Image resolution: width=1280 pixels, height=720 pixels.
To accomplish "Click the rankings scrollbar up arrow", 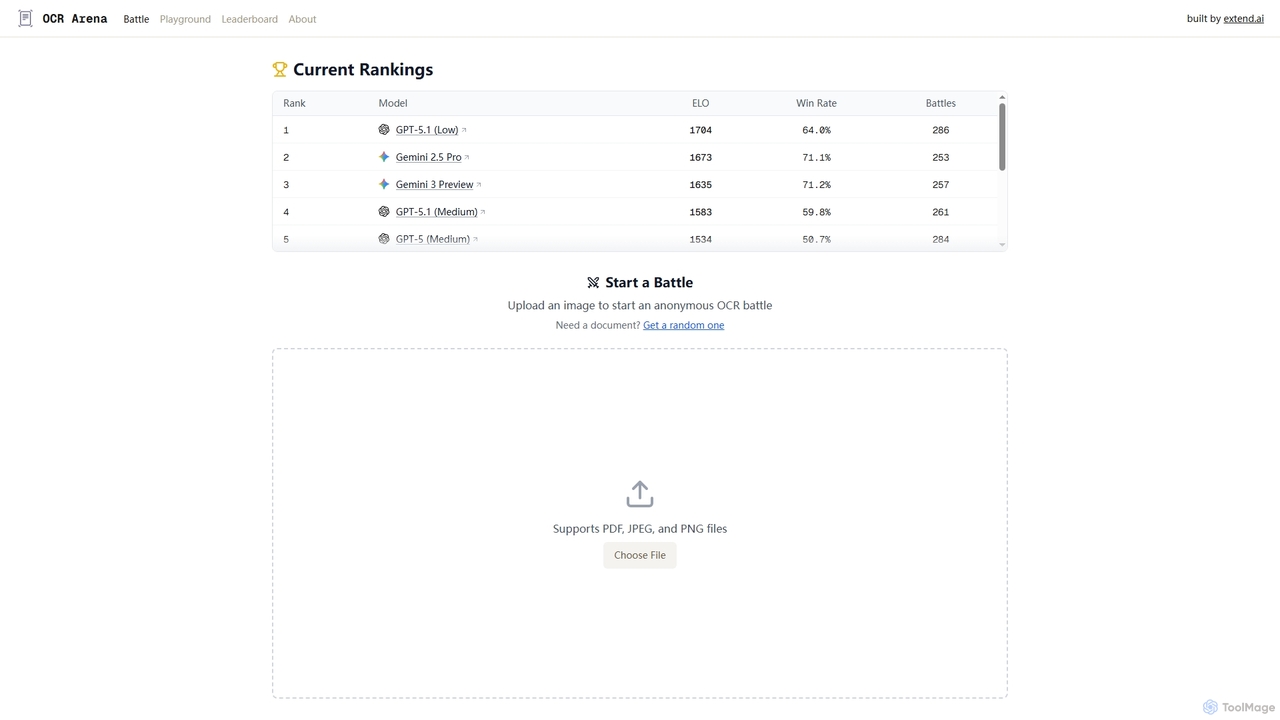I will pyautogui.click(x=1002, y=97).
